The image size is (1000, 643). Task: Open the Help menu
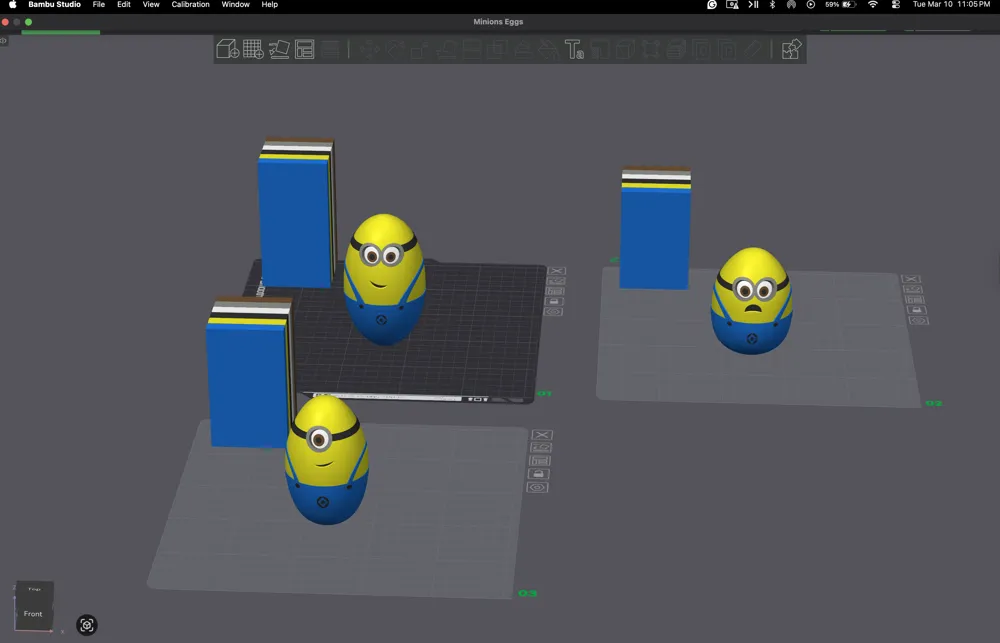point(270,4)
